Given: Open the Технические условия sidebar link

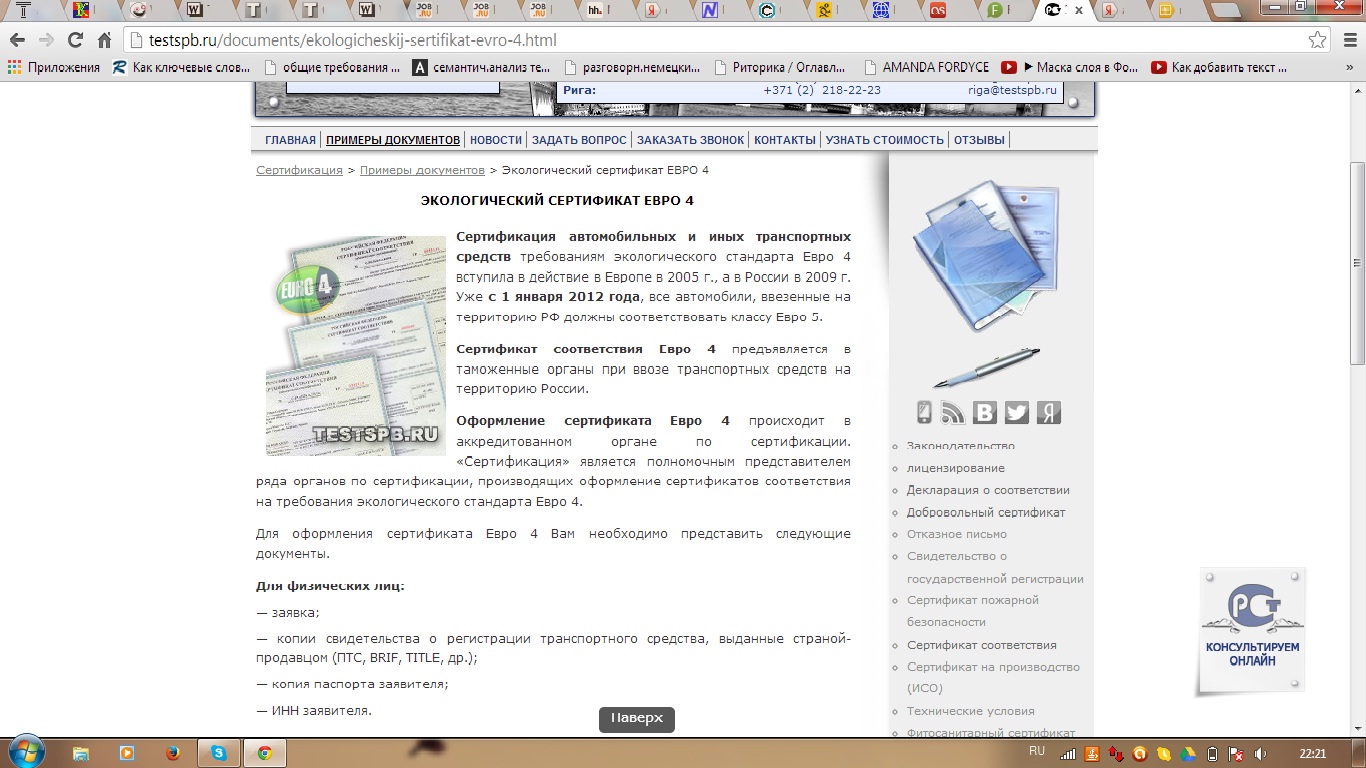Looking at the screenshot, I should pos(971,711).
